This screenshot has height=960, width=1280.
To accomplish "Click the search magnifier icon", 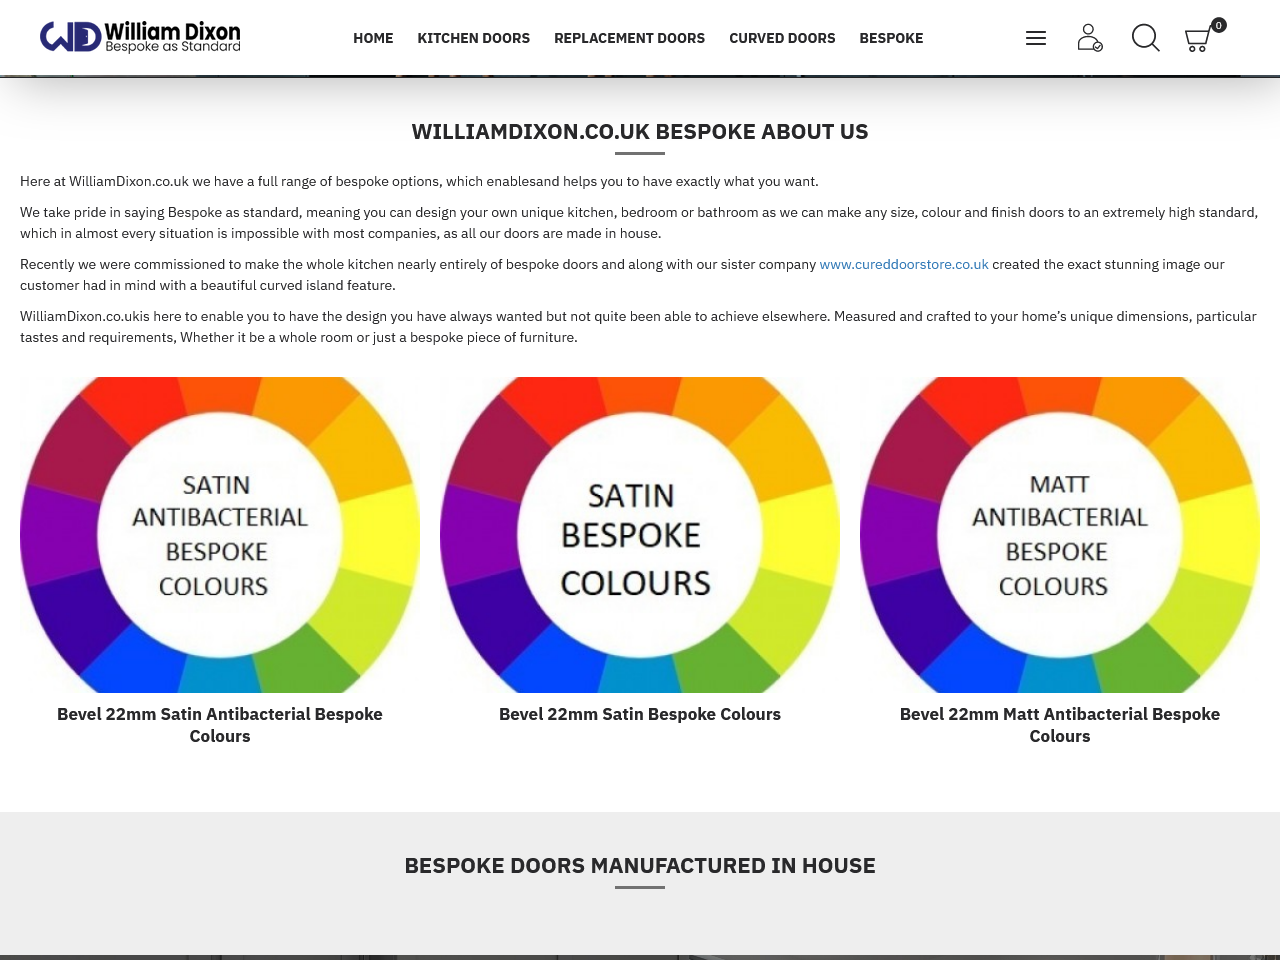I will point(1145,38).
